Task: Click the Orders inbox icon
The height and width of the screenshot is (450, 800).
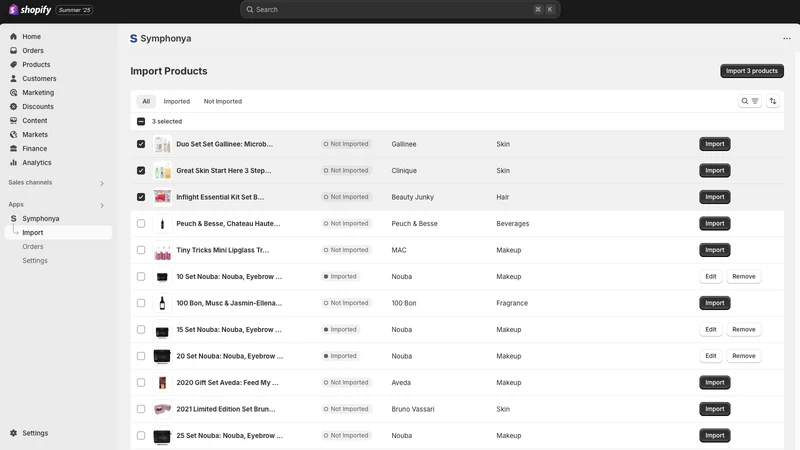Action: [13, 51]
